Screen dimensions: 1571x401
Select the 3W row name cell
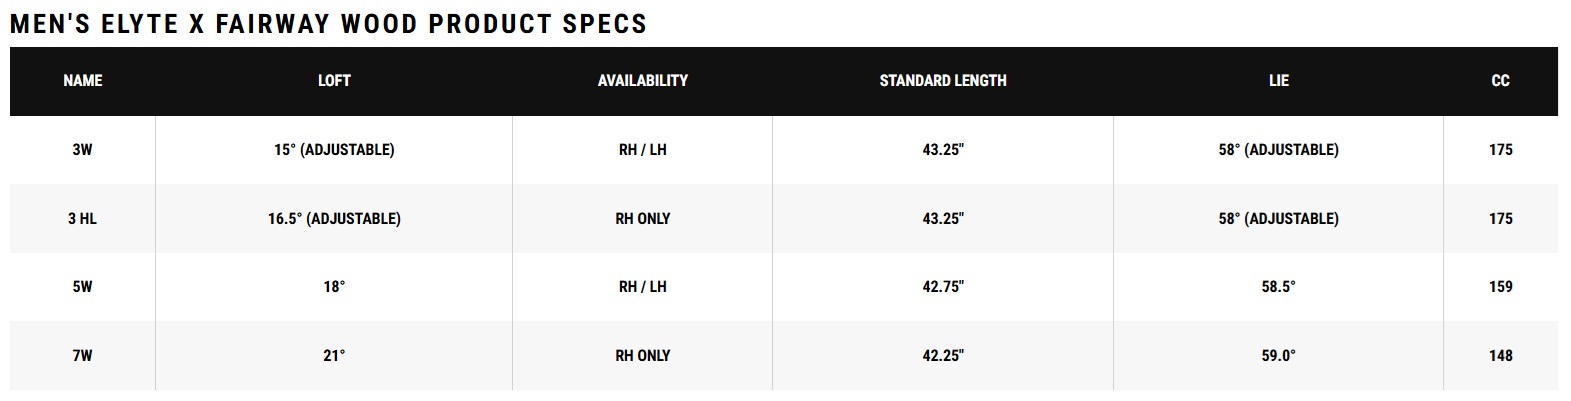pyautogui.click(x=83, y=150)
